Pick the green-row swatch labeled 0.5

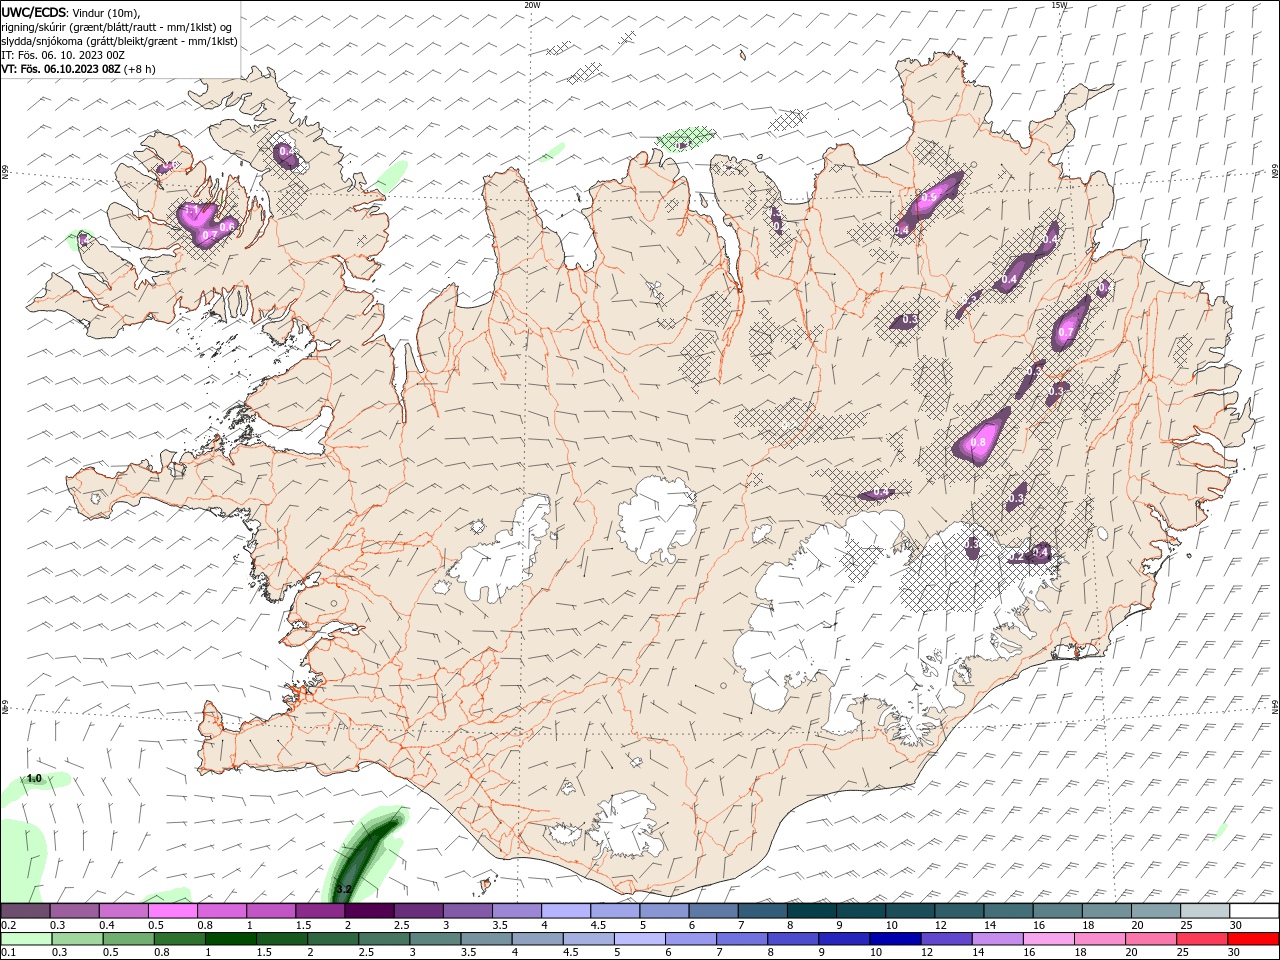(x=129, y=939)
